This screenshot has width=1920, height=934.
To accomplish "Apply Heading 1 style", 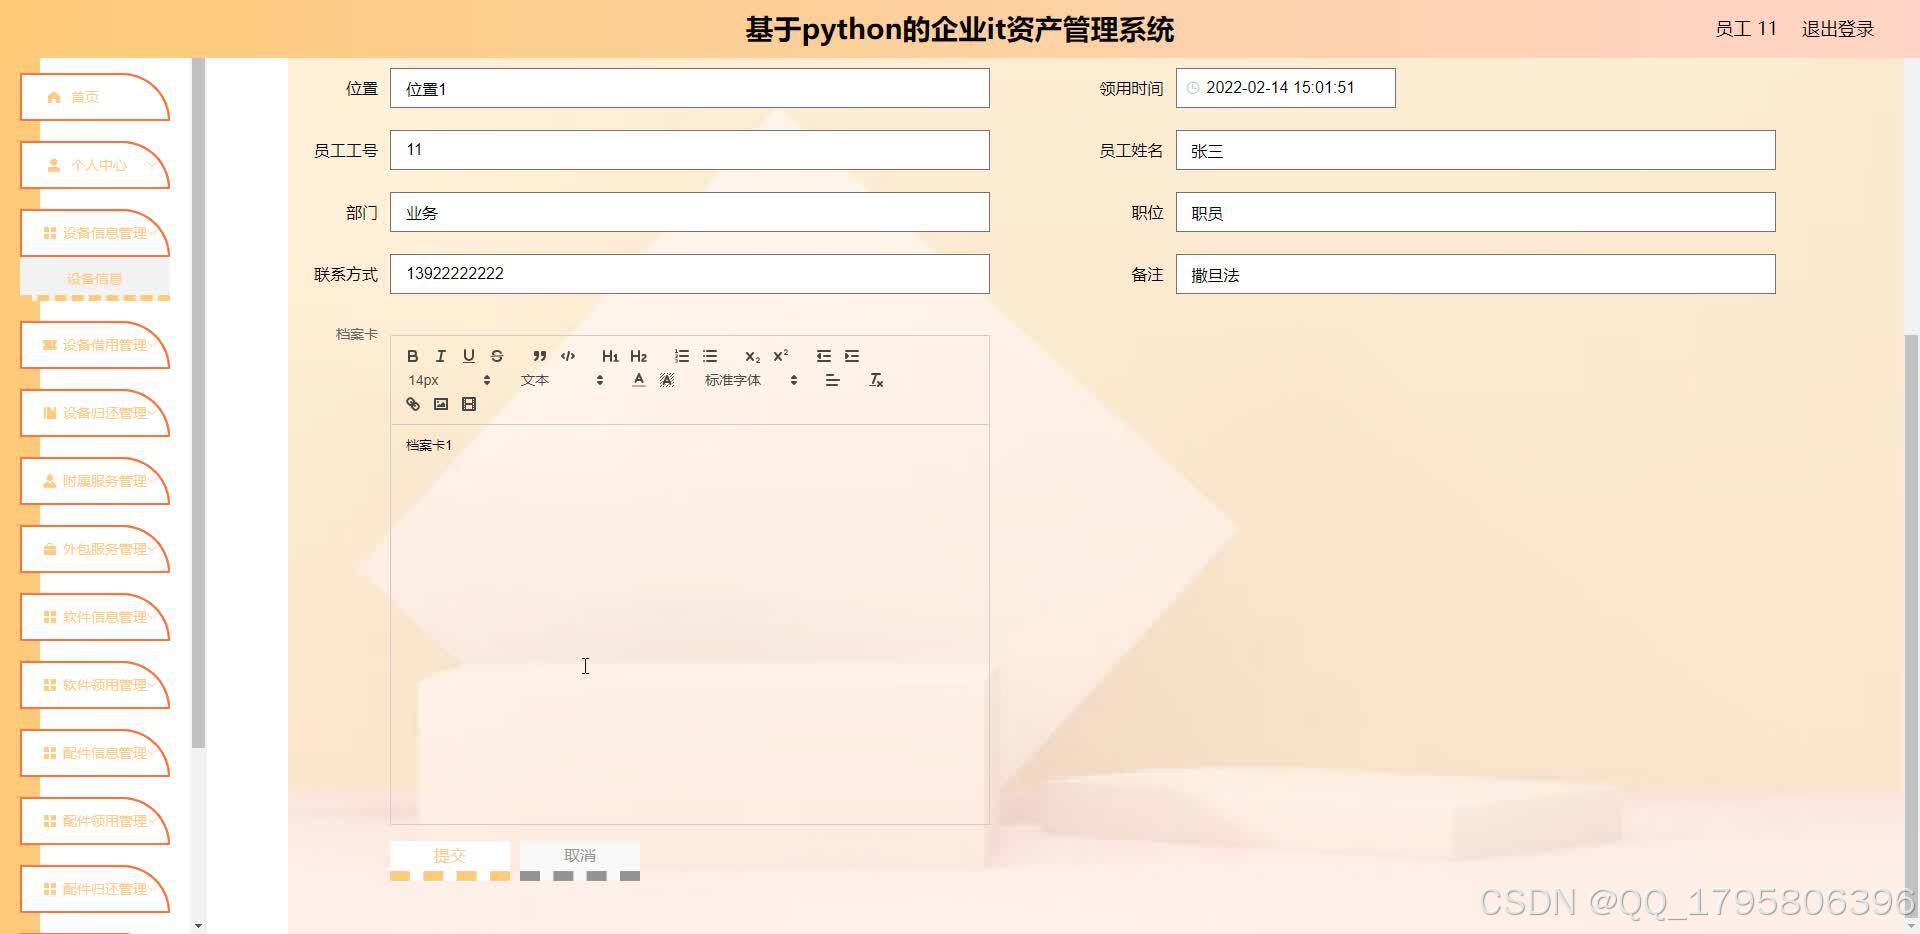I will tap(610, 356).
